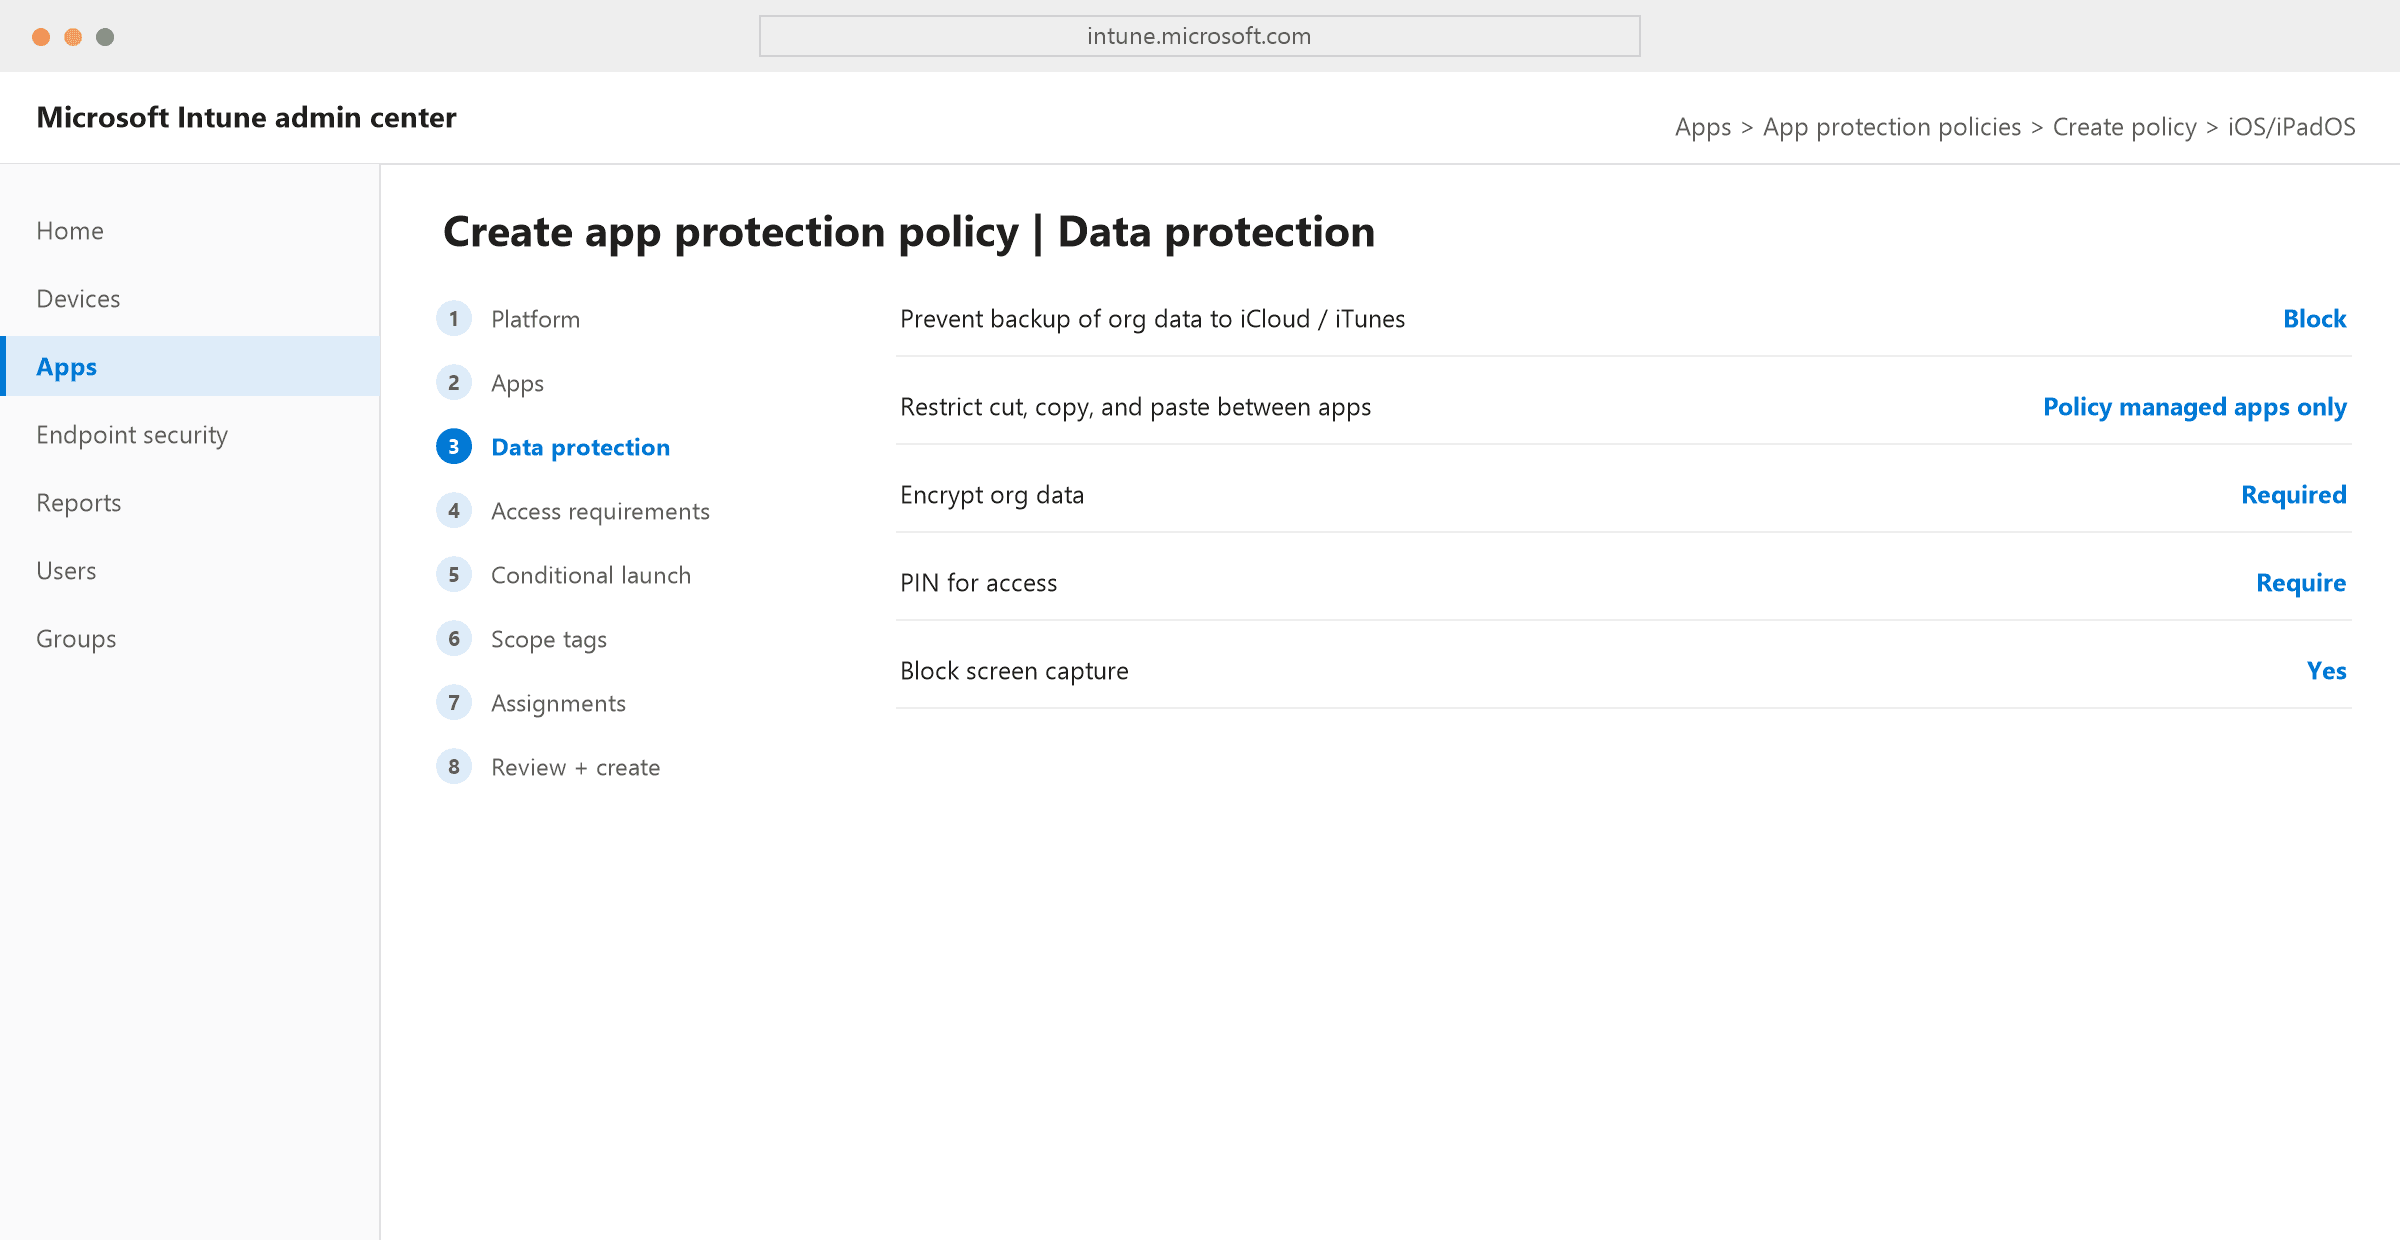Click Apps breadcrumb link

(1703, 128)
